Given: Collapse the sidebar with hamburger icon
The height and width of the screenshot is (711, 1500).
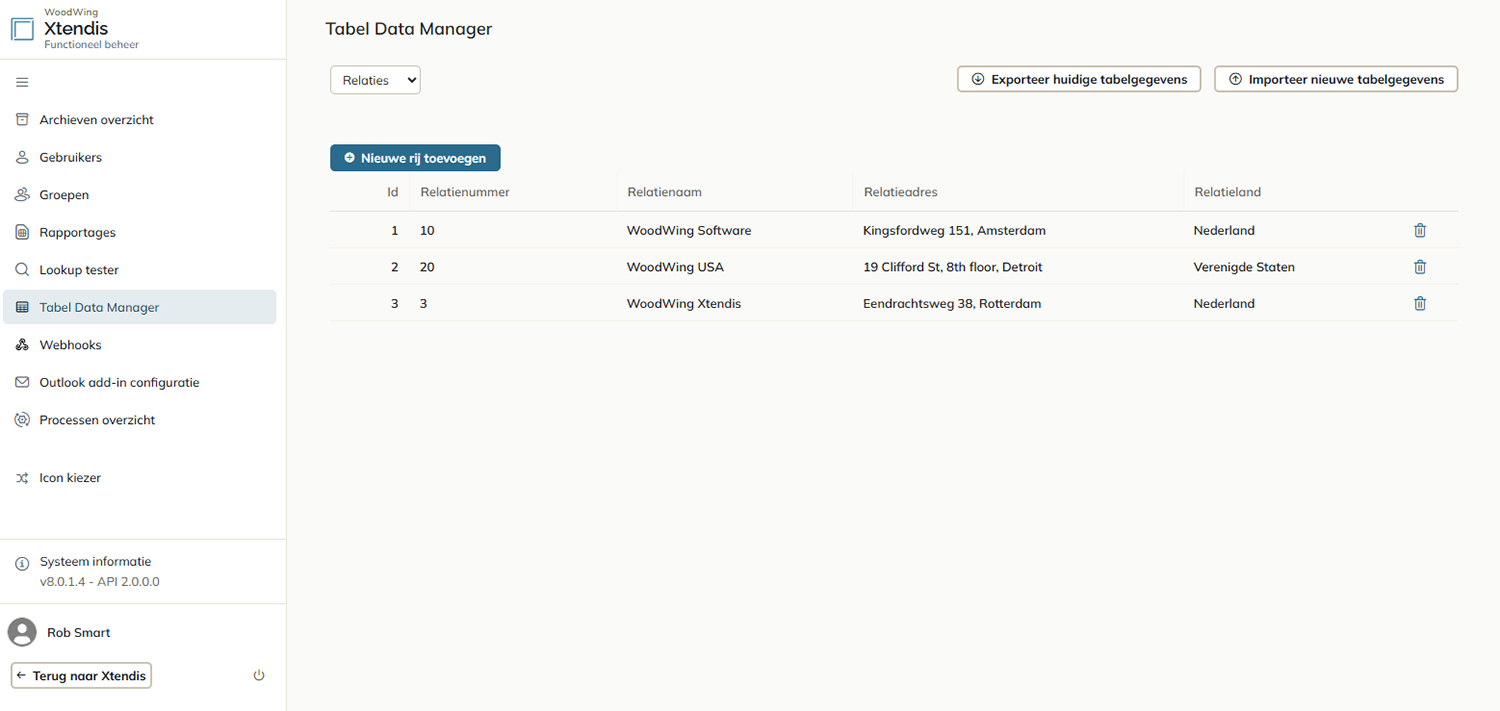Looking at the screenshot, I should pyautogui.click(x=22, y=82).
